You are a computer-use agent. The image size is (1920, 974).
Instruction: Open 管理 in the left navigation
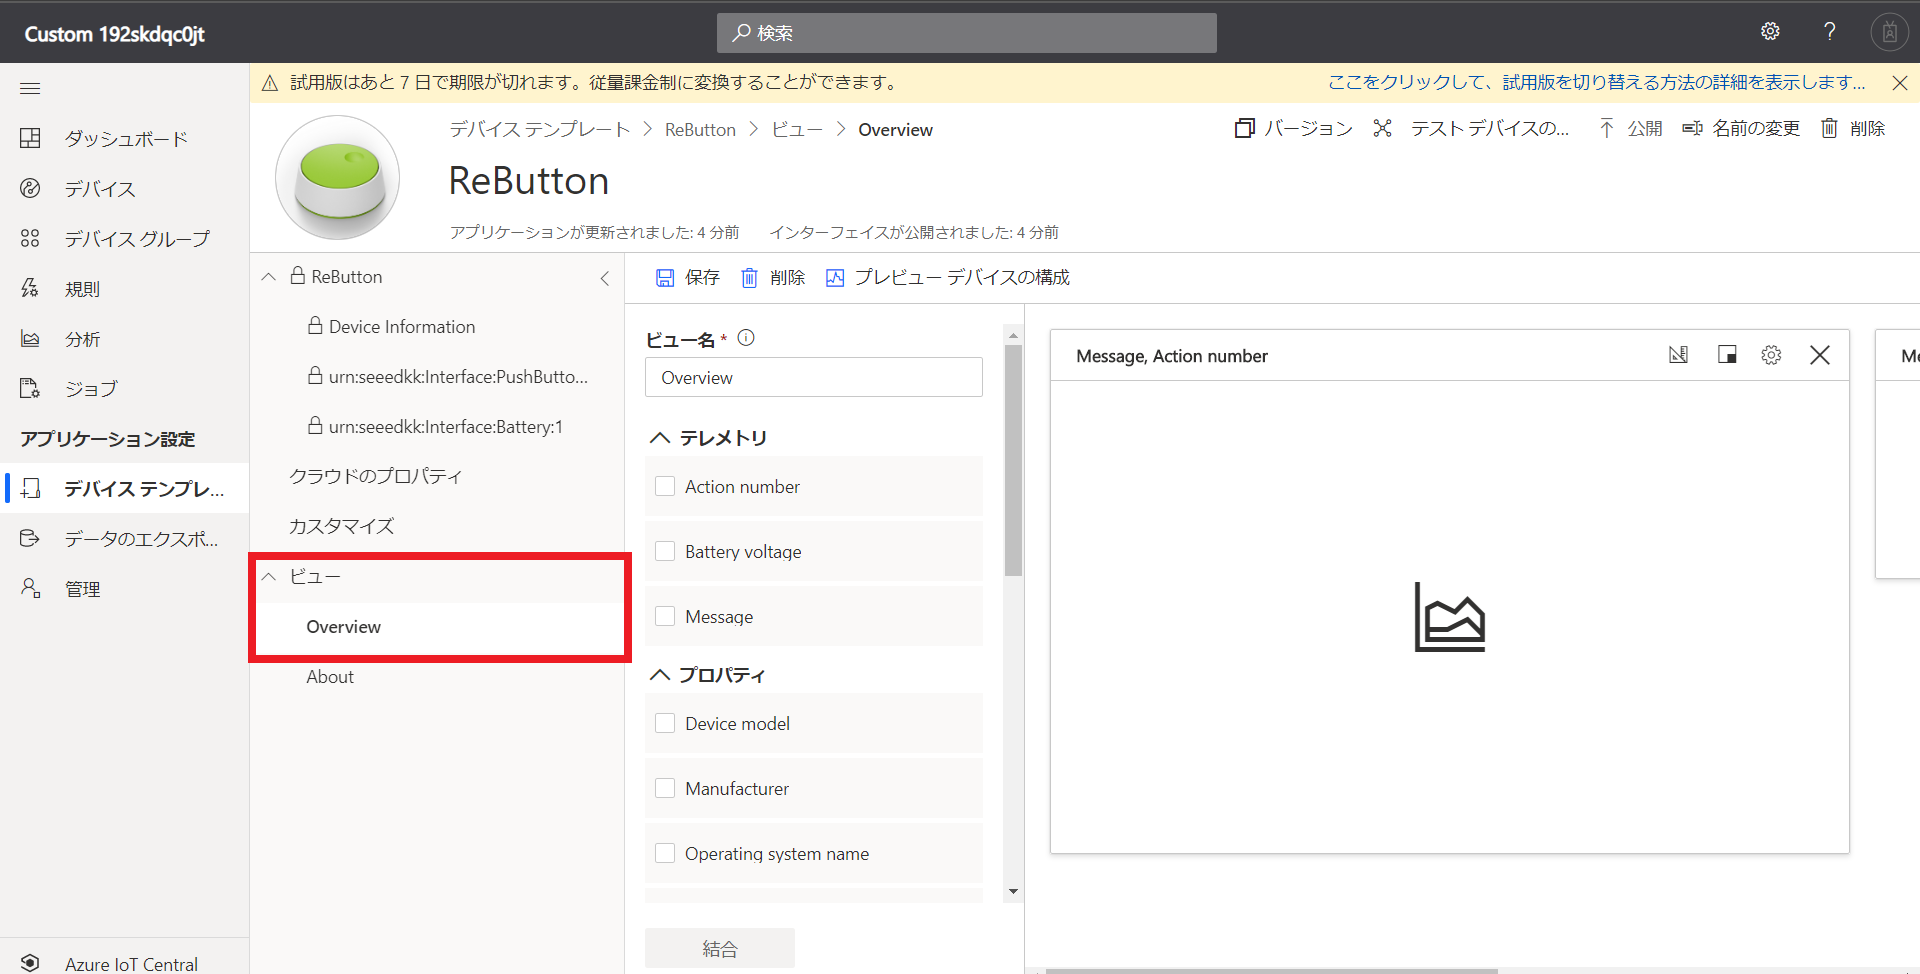coord(124,589)
